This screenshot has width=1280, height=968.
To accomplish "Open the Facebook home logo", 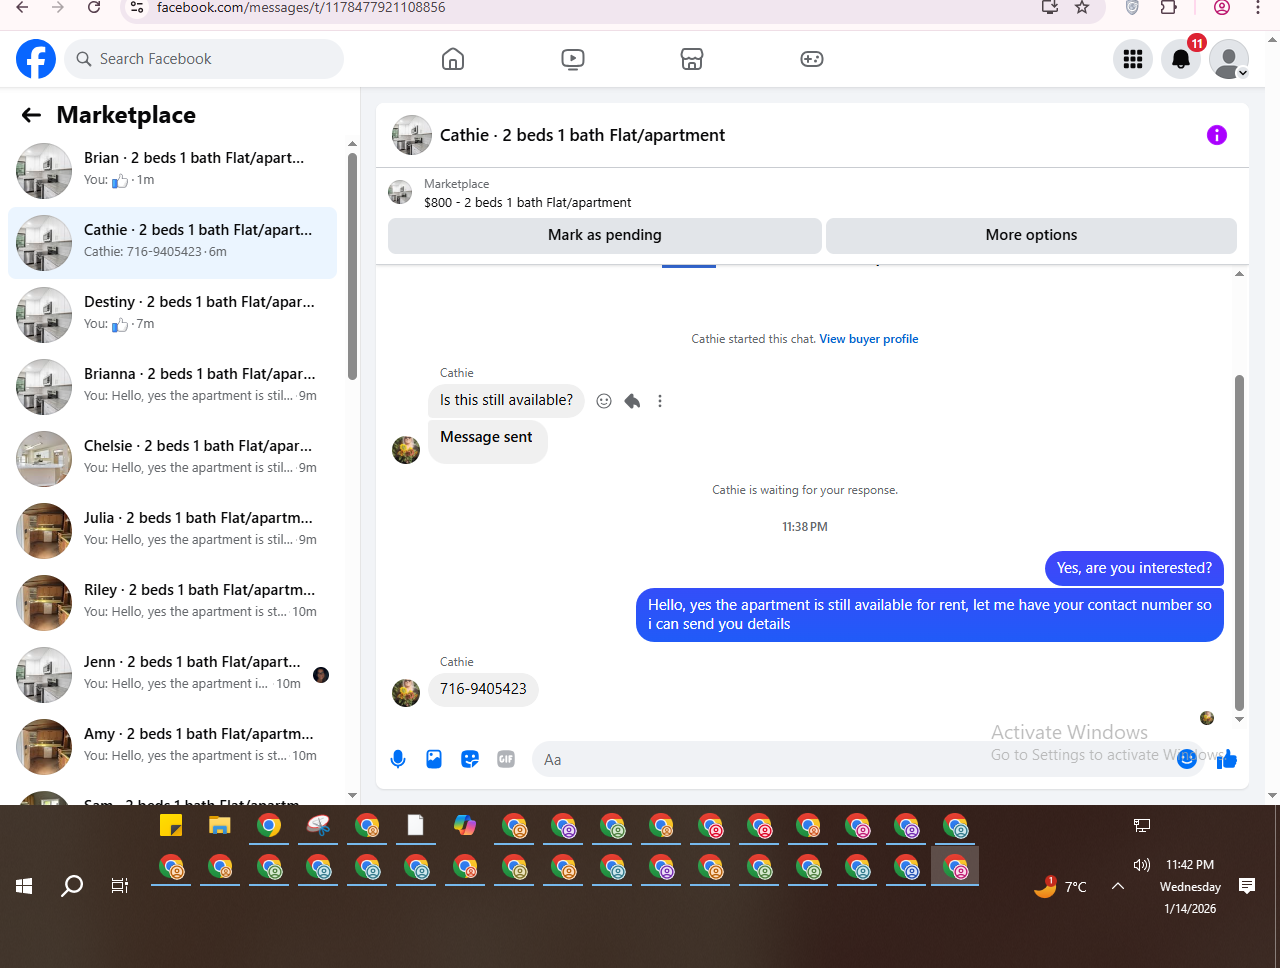I will 36,59.
